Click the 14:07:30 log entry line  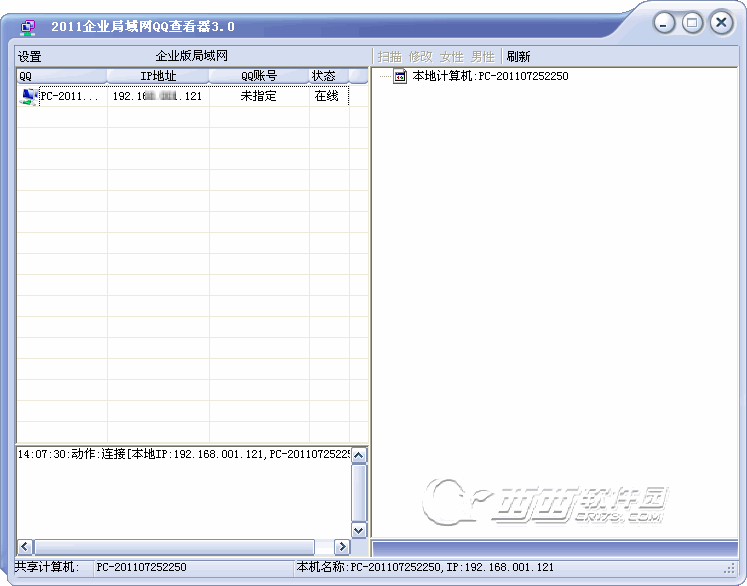pyautogui.click(x=183, y=454)
